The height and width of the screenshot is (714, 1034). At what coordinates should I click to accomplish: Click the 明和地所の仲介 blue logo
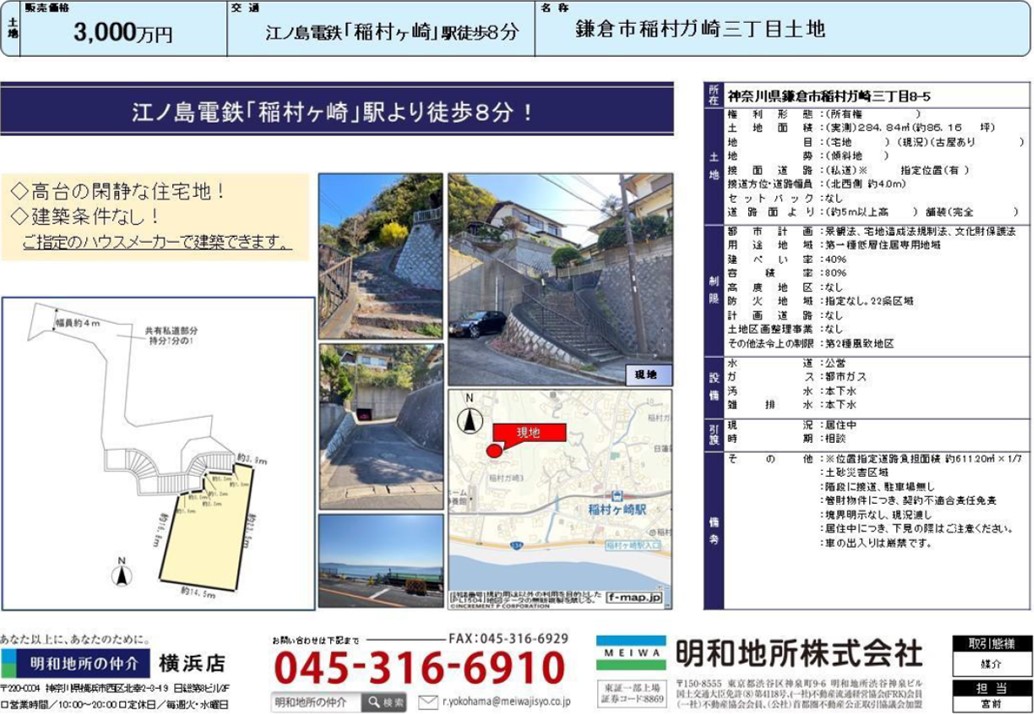(76, 663)
